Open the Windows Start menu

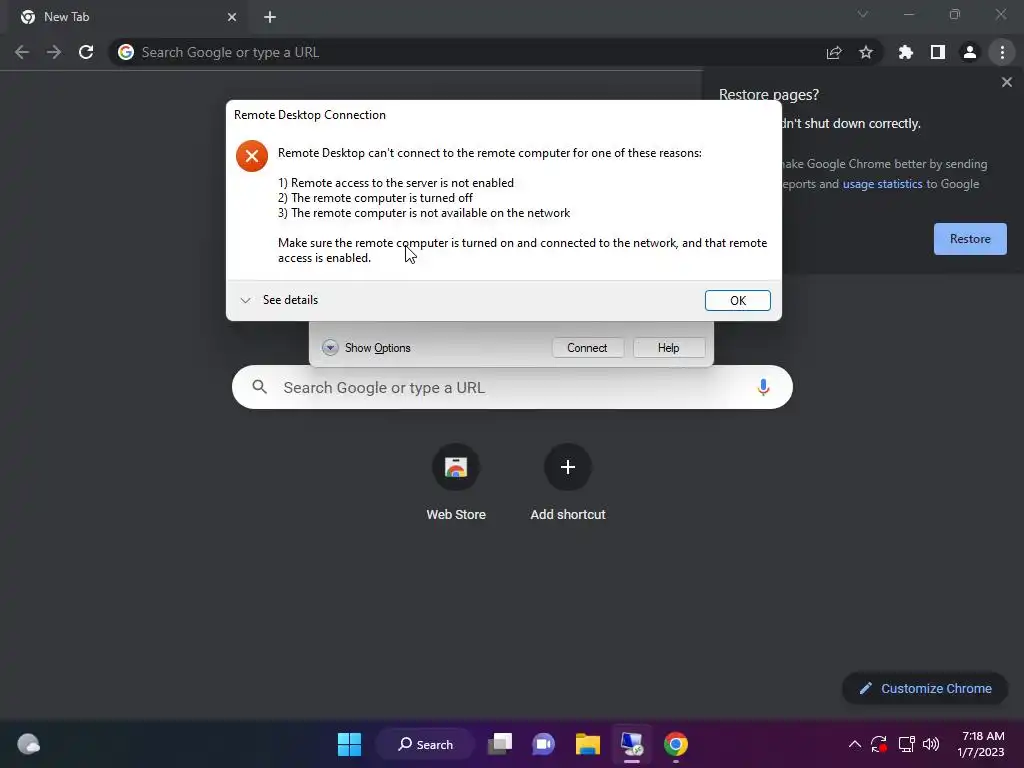349,744
